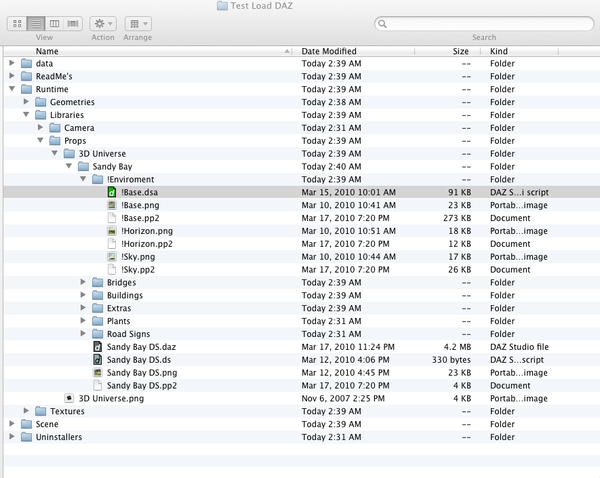Open the Action gear menu
600x478 pixels.
tap(103, 24)
